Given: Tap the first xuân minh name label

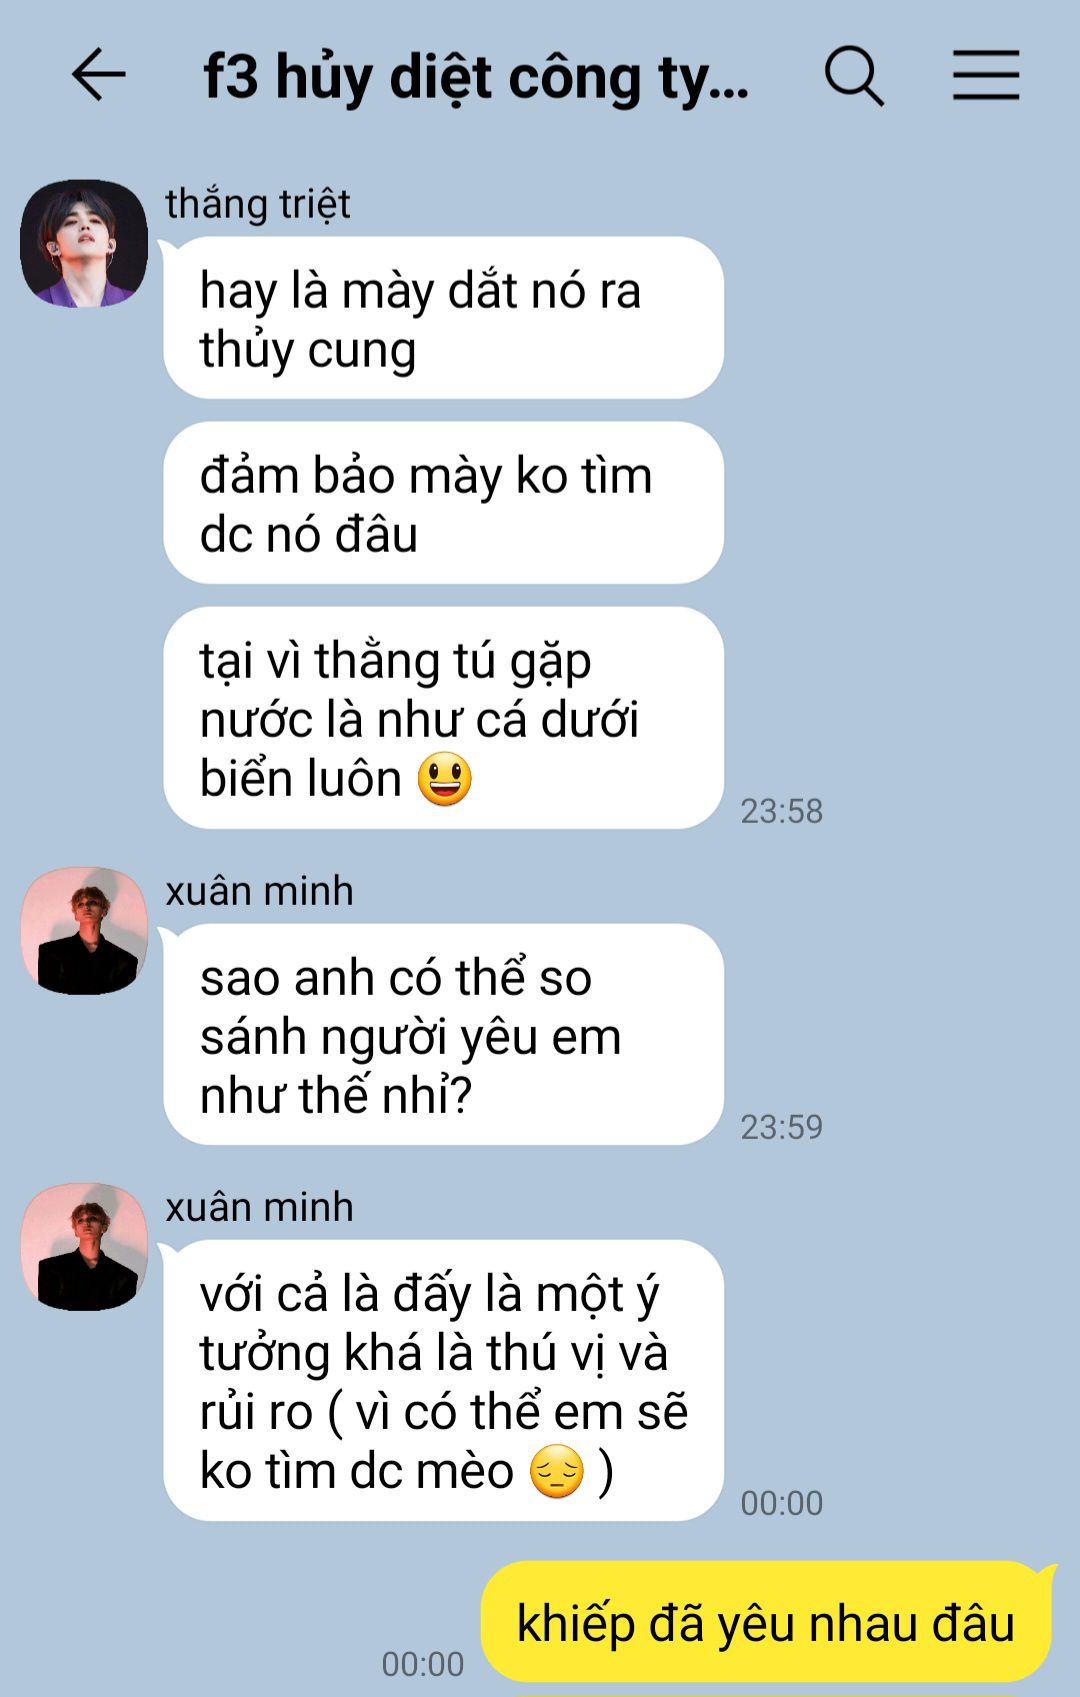Looking at the screenshot, I should 260,891.
